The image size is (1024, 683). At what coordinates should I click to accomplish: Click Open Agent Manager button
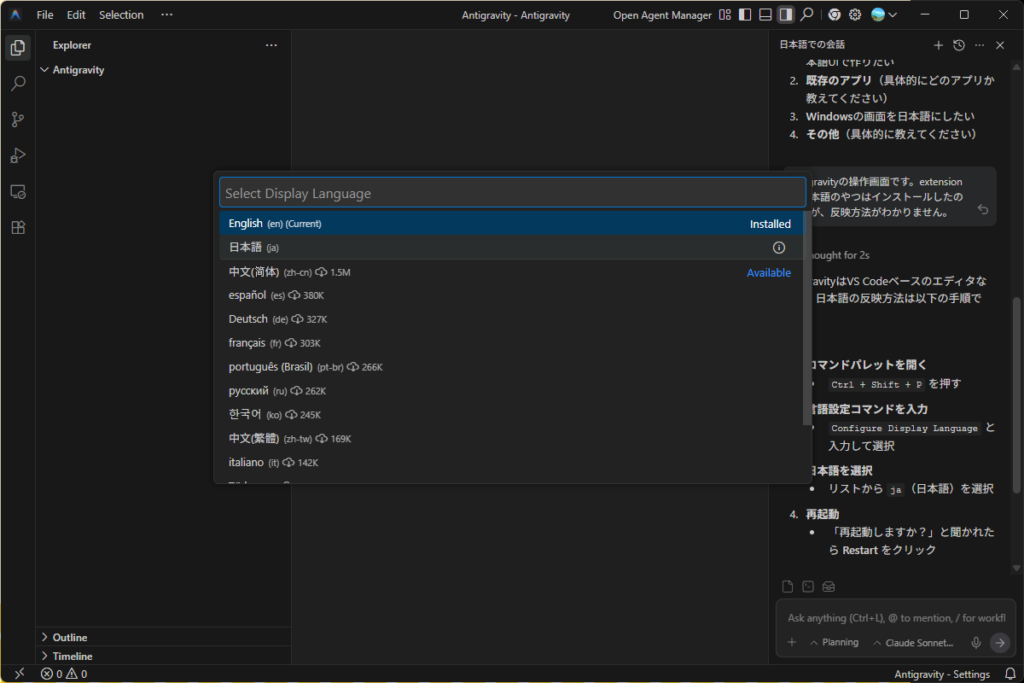click(x=662, y=15)
